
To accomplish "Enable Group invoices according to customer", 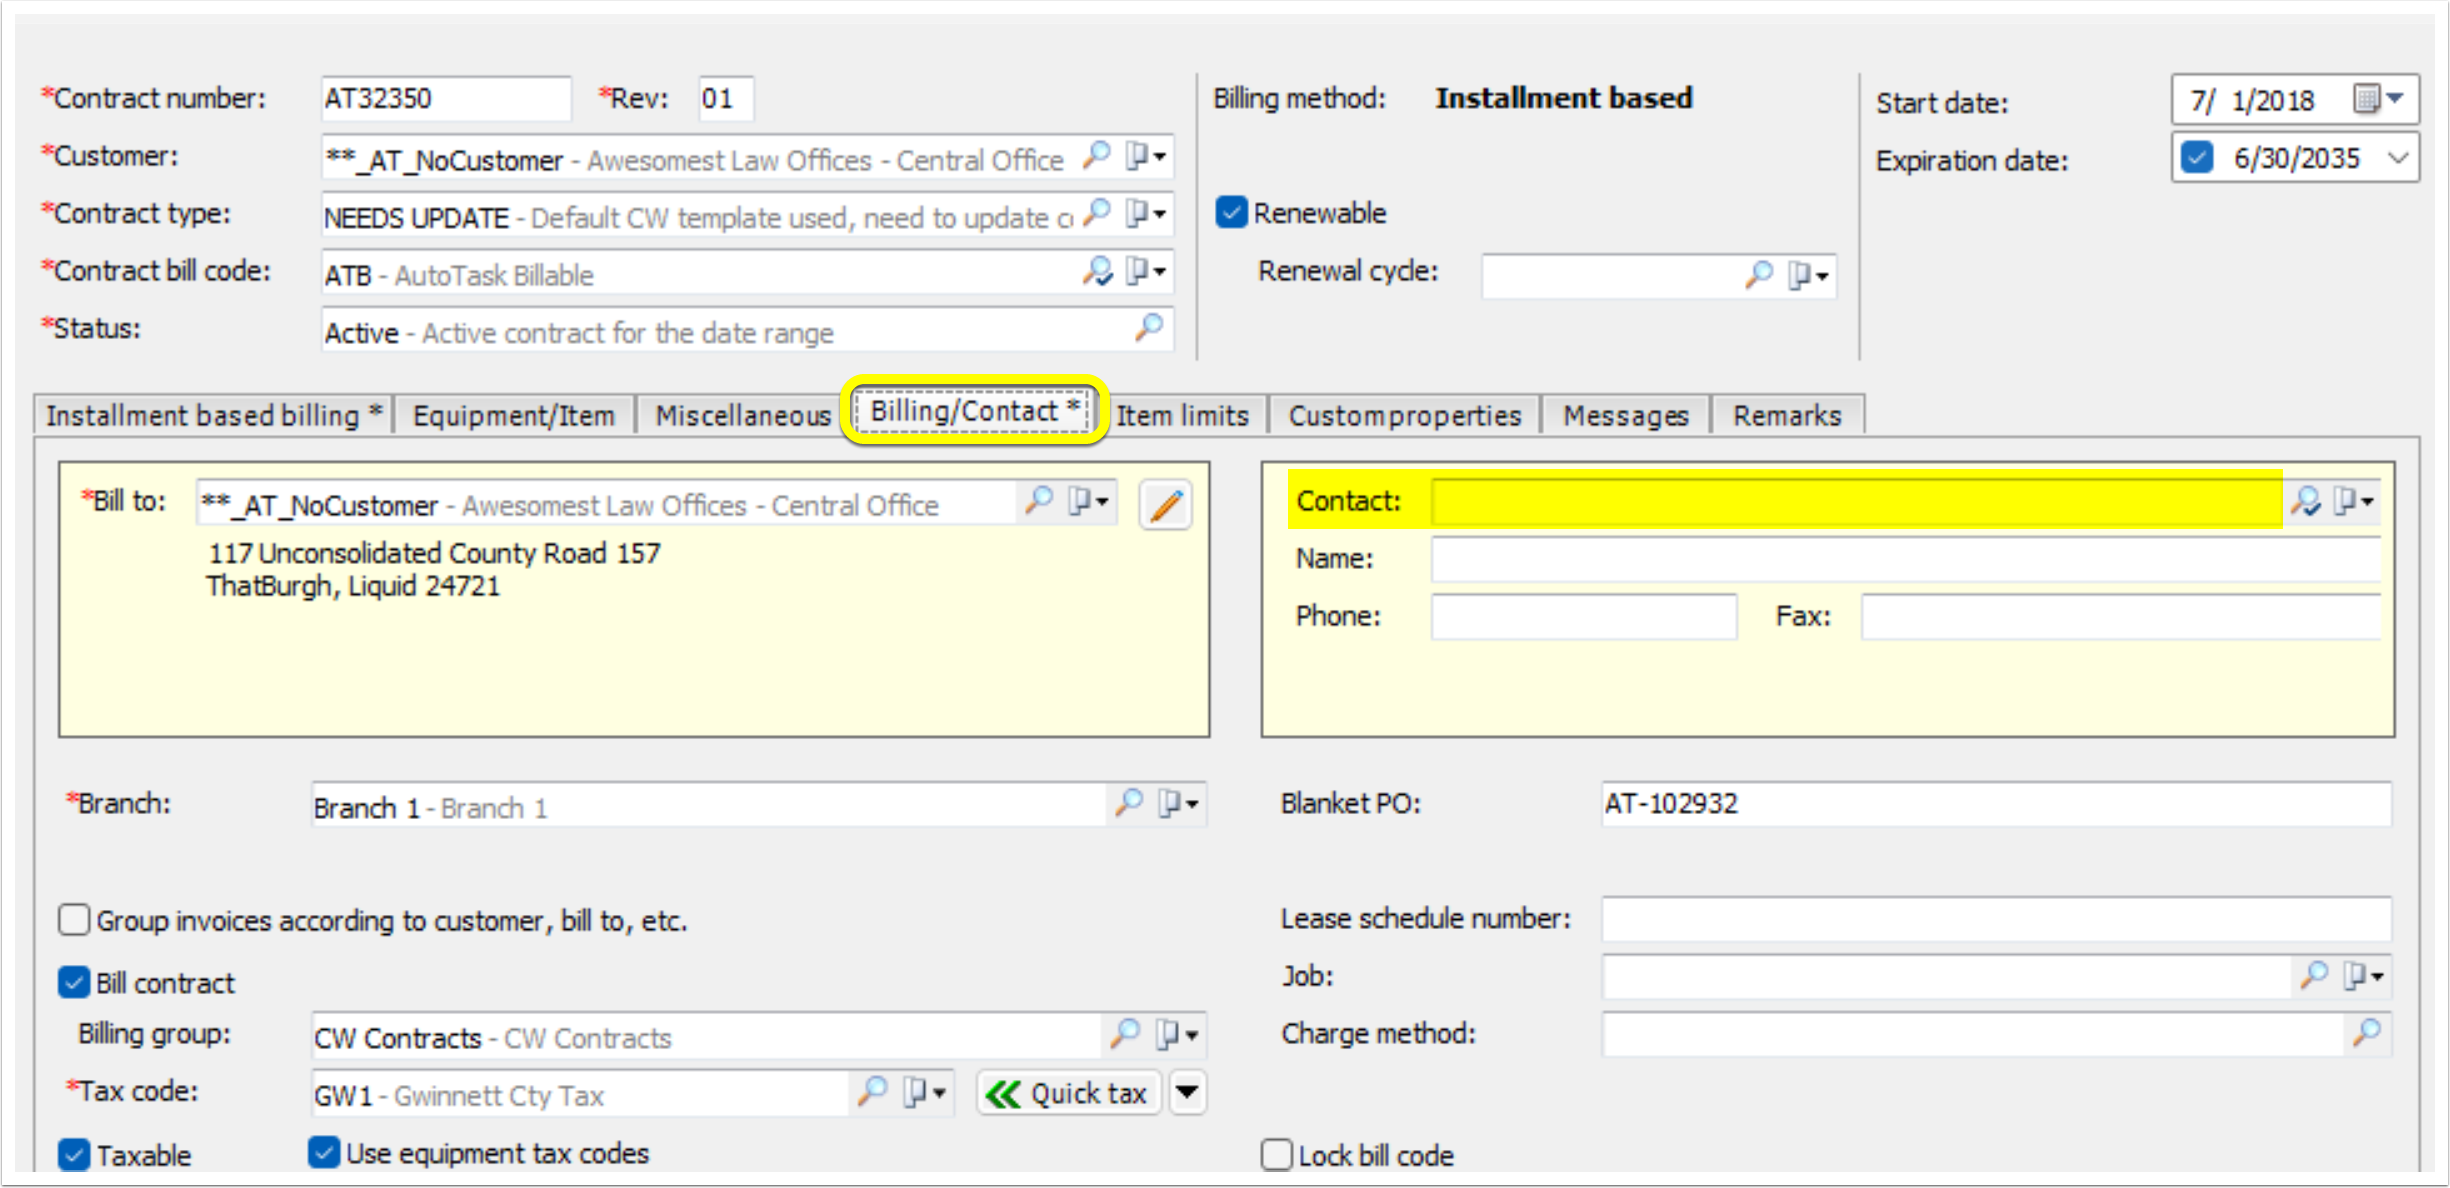I will tap(74, 920).
